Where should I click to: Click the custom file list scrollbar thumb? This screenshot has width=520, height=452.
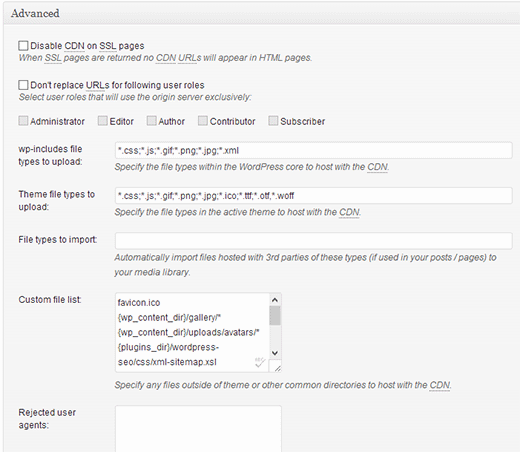tap(275, 315)
